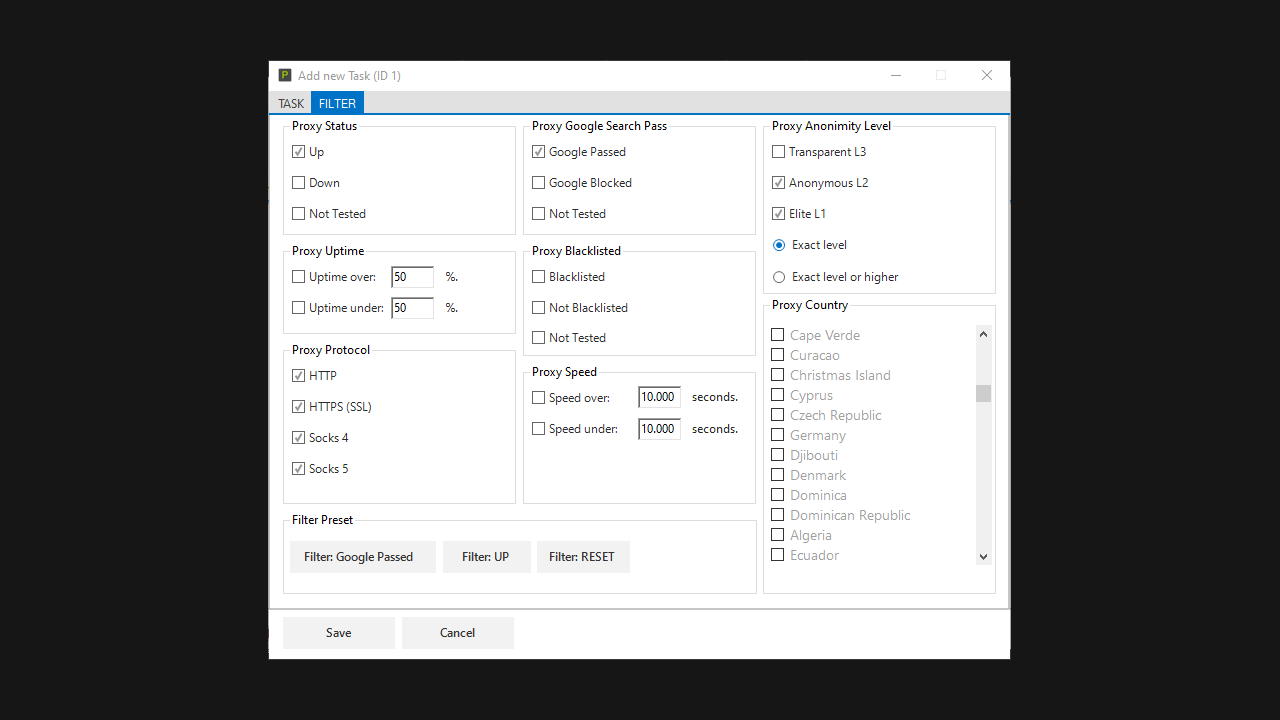Enable the "Uptime over" filter
The image size is (1280, 720).
tap(298, 277)
